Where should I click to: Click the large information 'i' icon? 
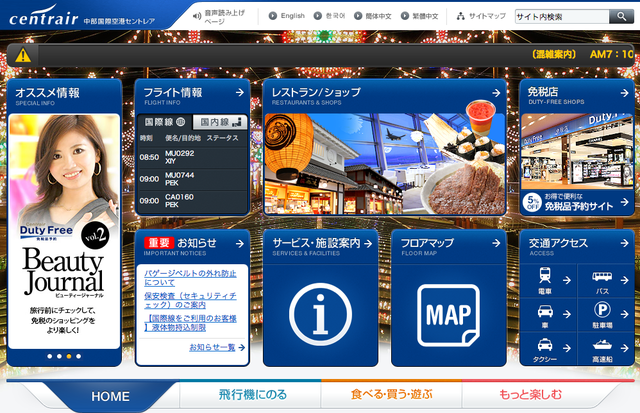pyautogui.click(x=320, y=314)
